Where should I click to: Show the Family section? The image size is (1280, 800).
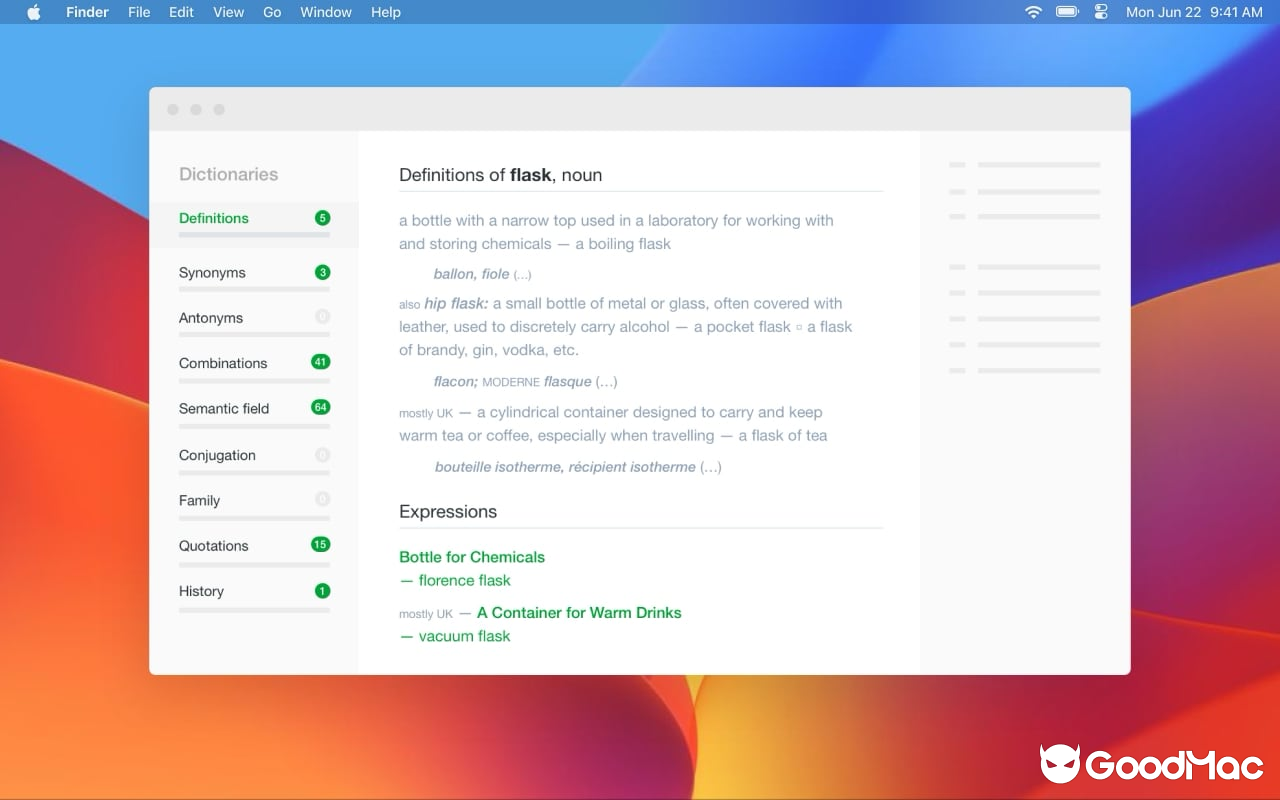(199, 500)
